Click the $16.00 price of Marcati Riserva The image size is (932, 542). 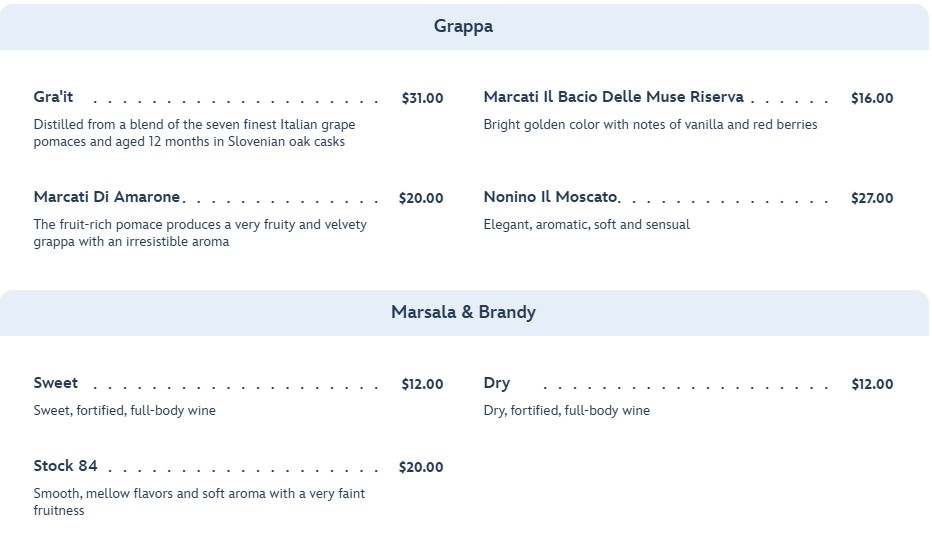coord(872,98)
